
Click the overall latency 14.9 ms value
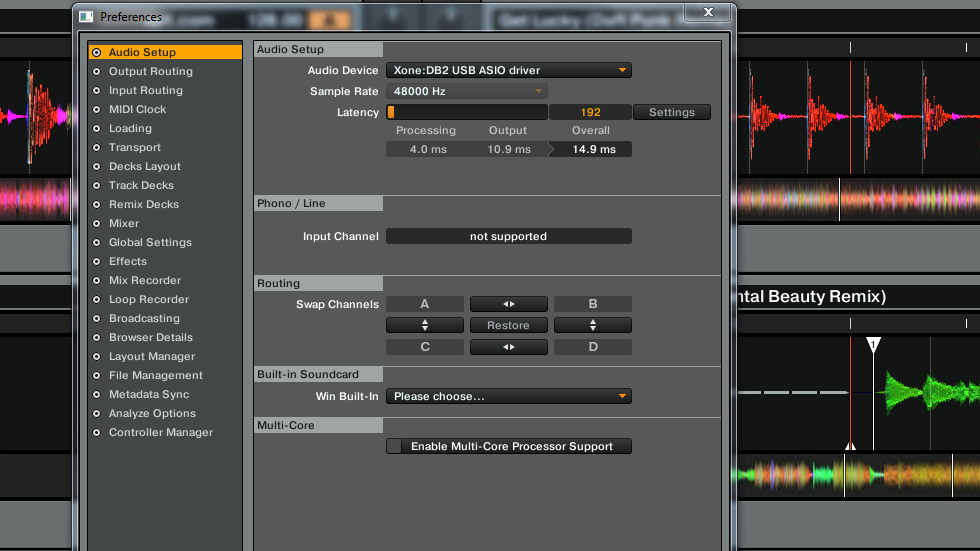(594, 149)
